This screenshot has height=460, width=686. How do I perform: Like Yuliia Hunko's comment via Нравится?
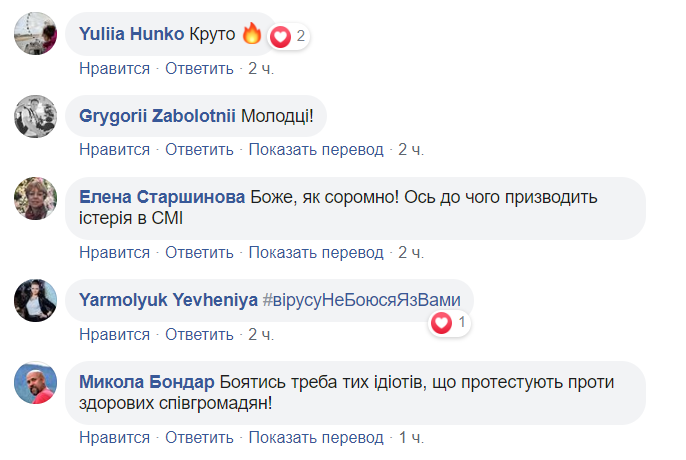click(114, 68)
